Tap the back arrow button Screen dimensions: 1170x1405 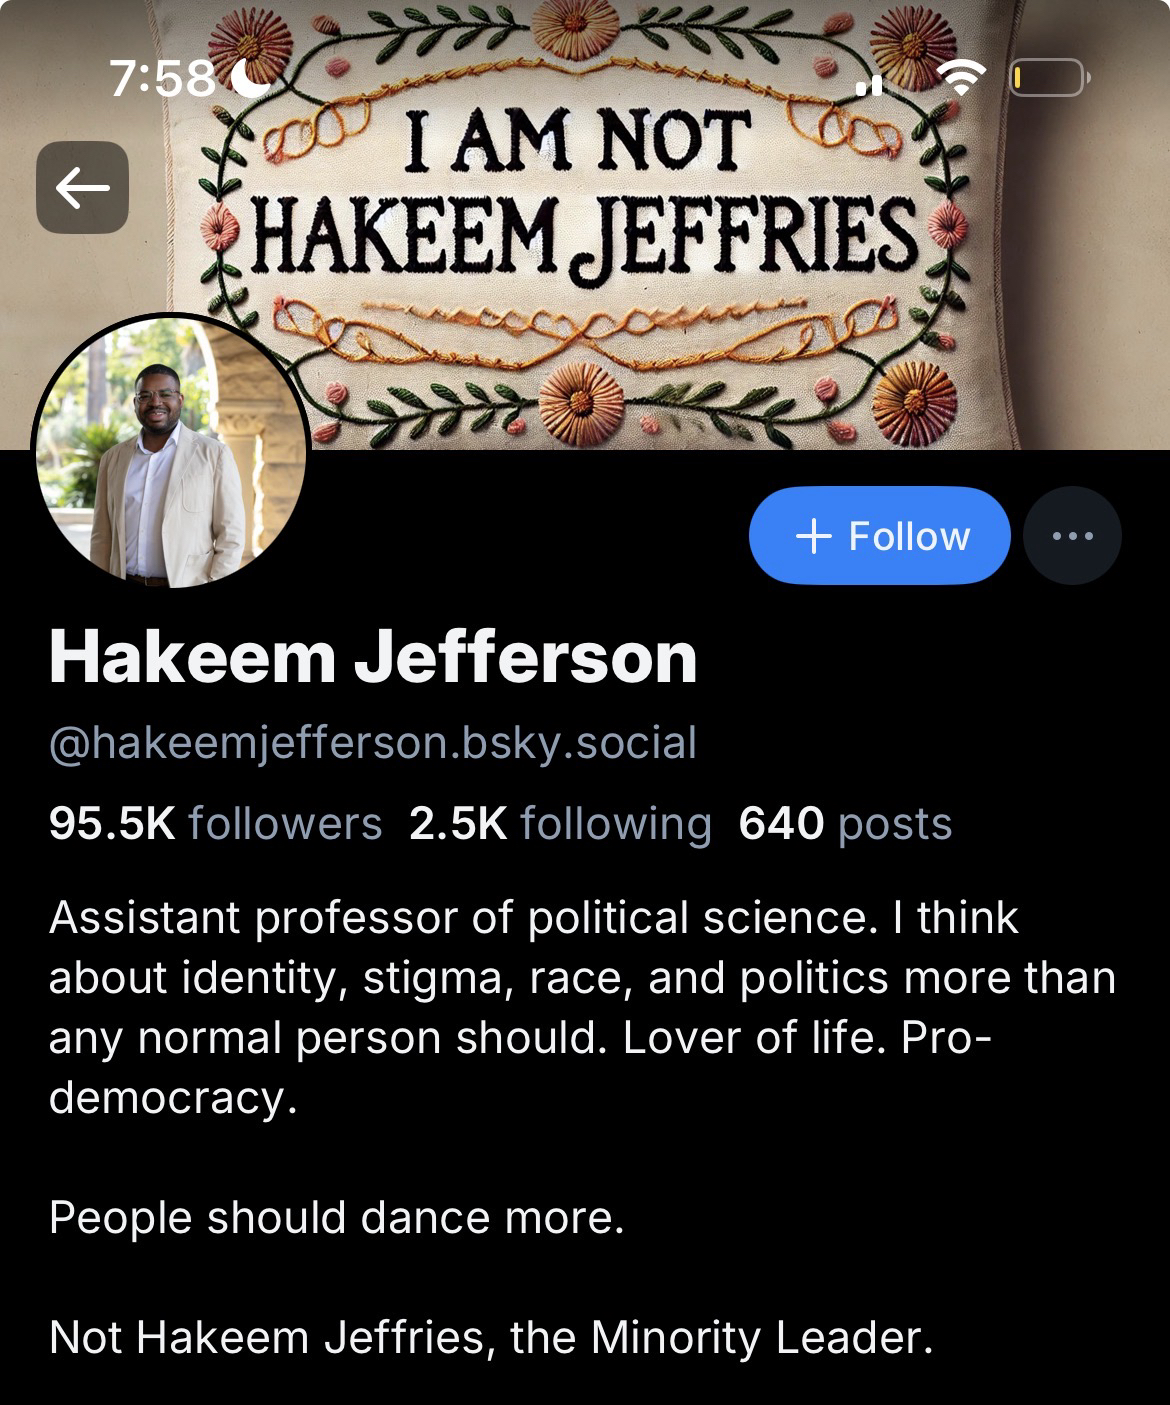tap(82, 187)
